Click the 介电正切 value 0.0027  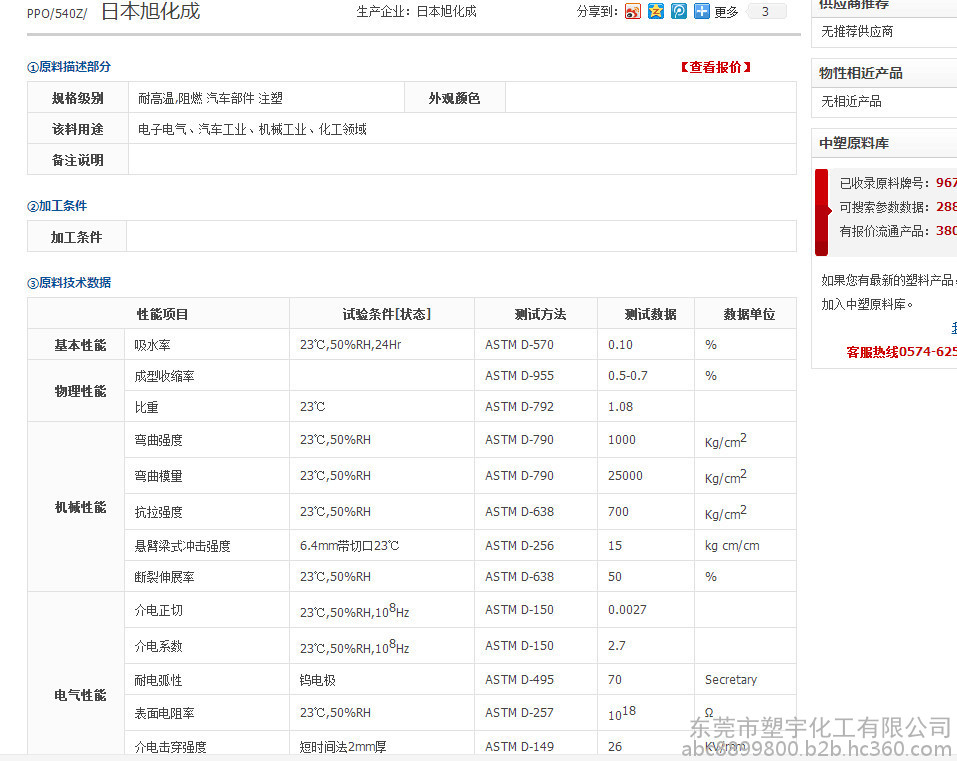coord(627,610)
